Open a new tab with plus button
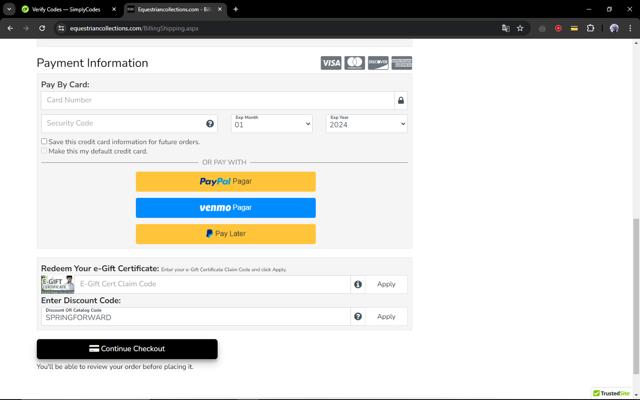Viewport: 640px width, 400px height. pyautogui.click(x=236, y=9)
